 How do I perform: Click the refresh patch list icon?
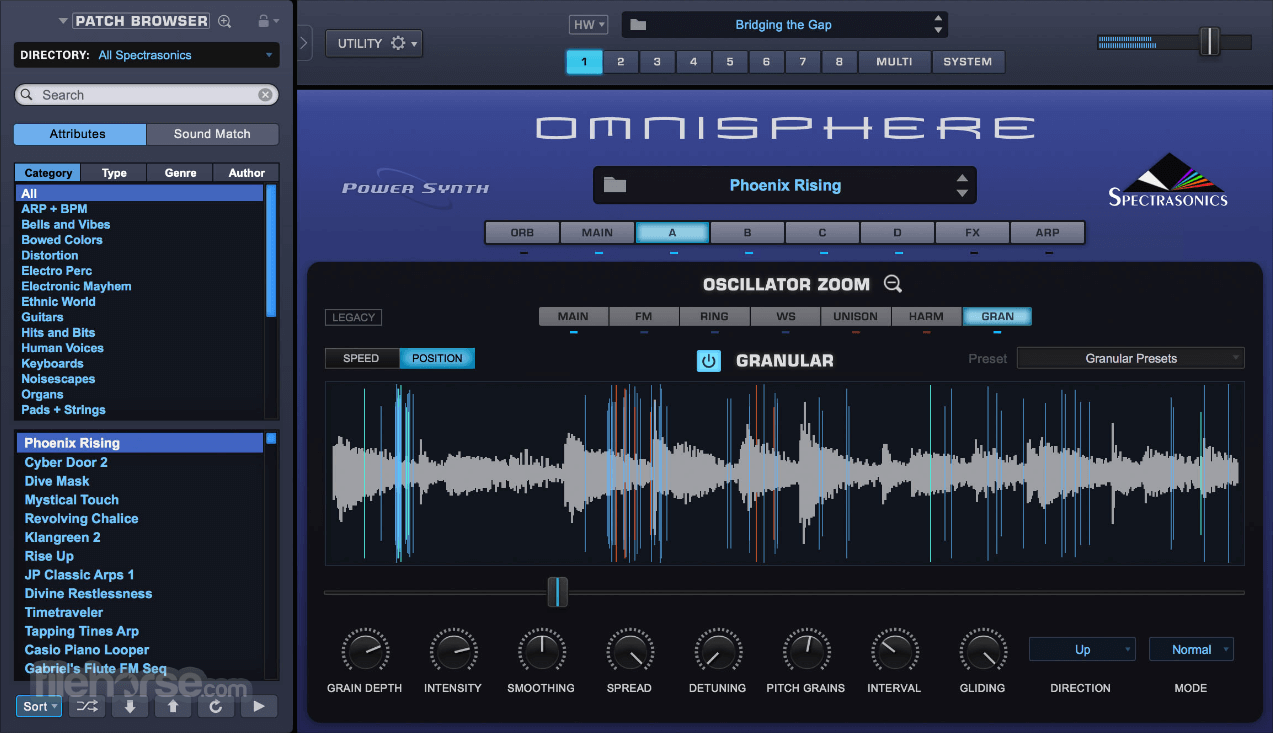coord(216,706)
